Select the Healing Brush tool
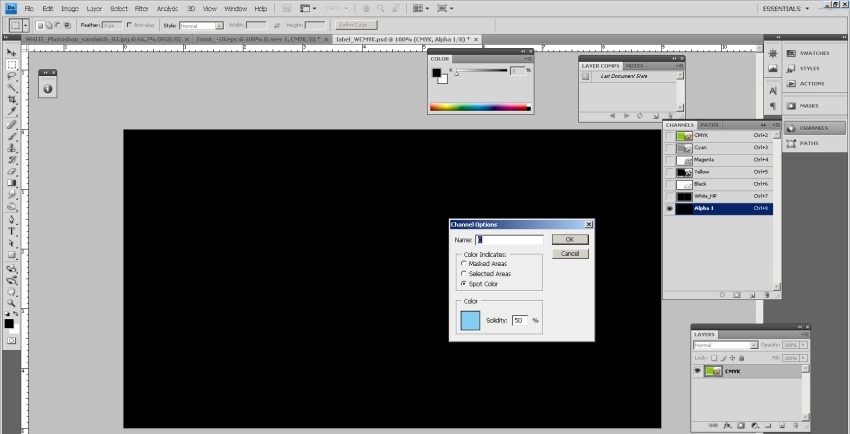 [x=11, y=125]
